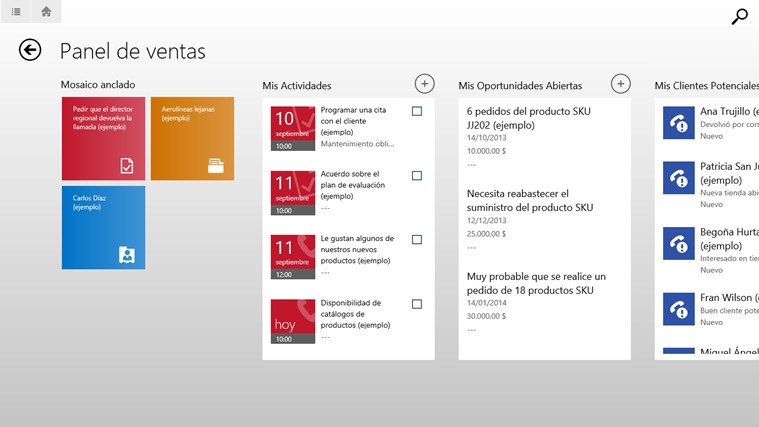Screen dimensions: 759x427
Task: Select 'Necesita reabastecer el suministro' opportunity
Action: (530, 200)
